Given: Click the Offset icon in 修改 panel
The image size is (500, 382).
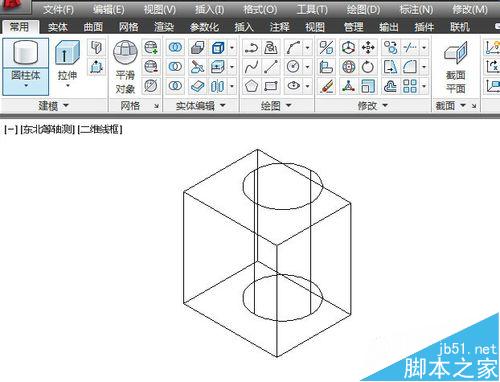Looking at the screenshot, I should (x=390, y=87).
